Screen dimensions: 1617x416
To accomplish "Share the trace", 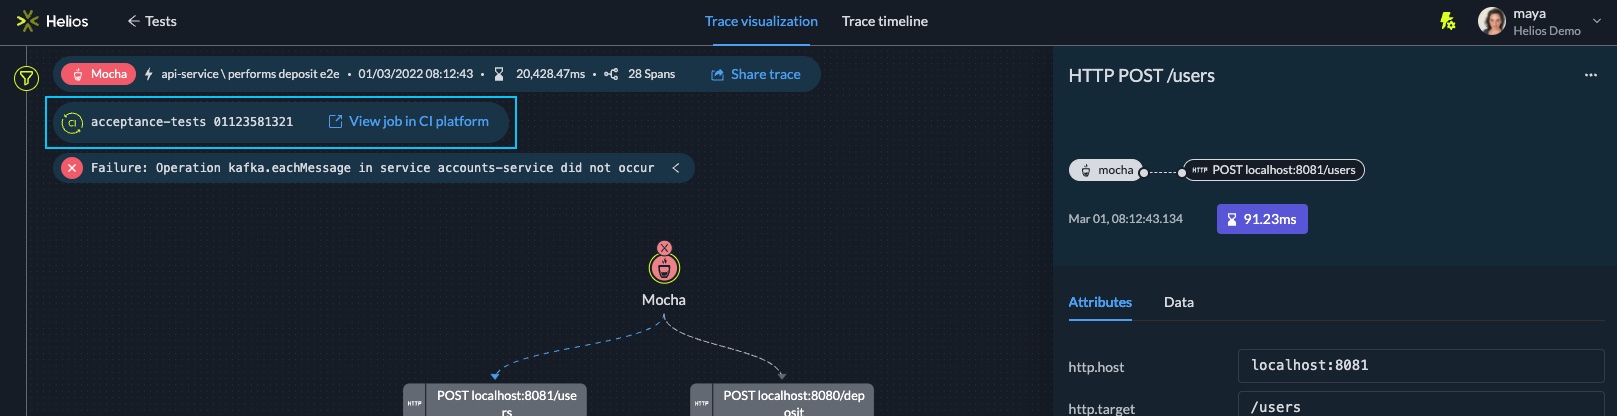I will click(756, 74).
